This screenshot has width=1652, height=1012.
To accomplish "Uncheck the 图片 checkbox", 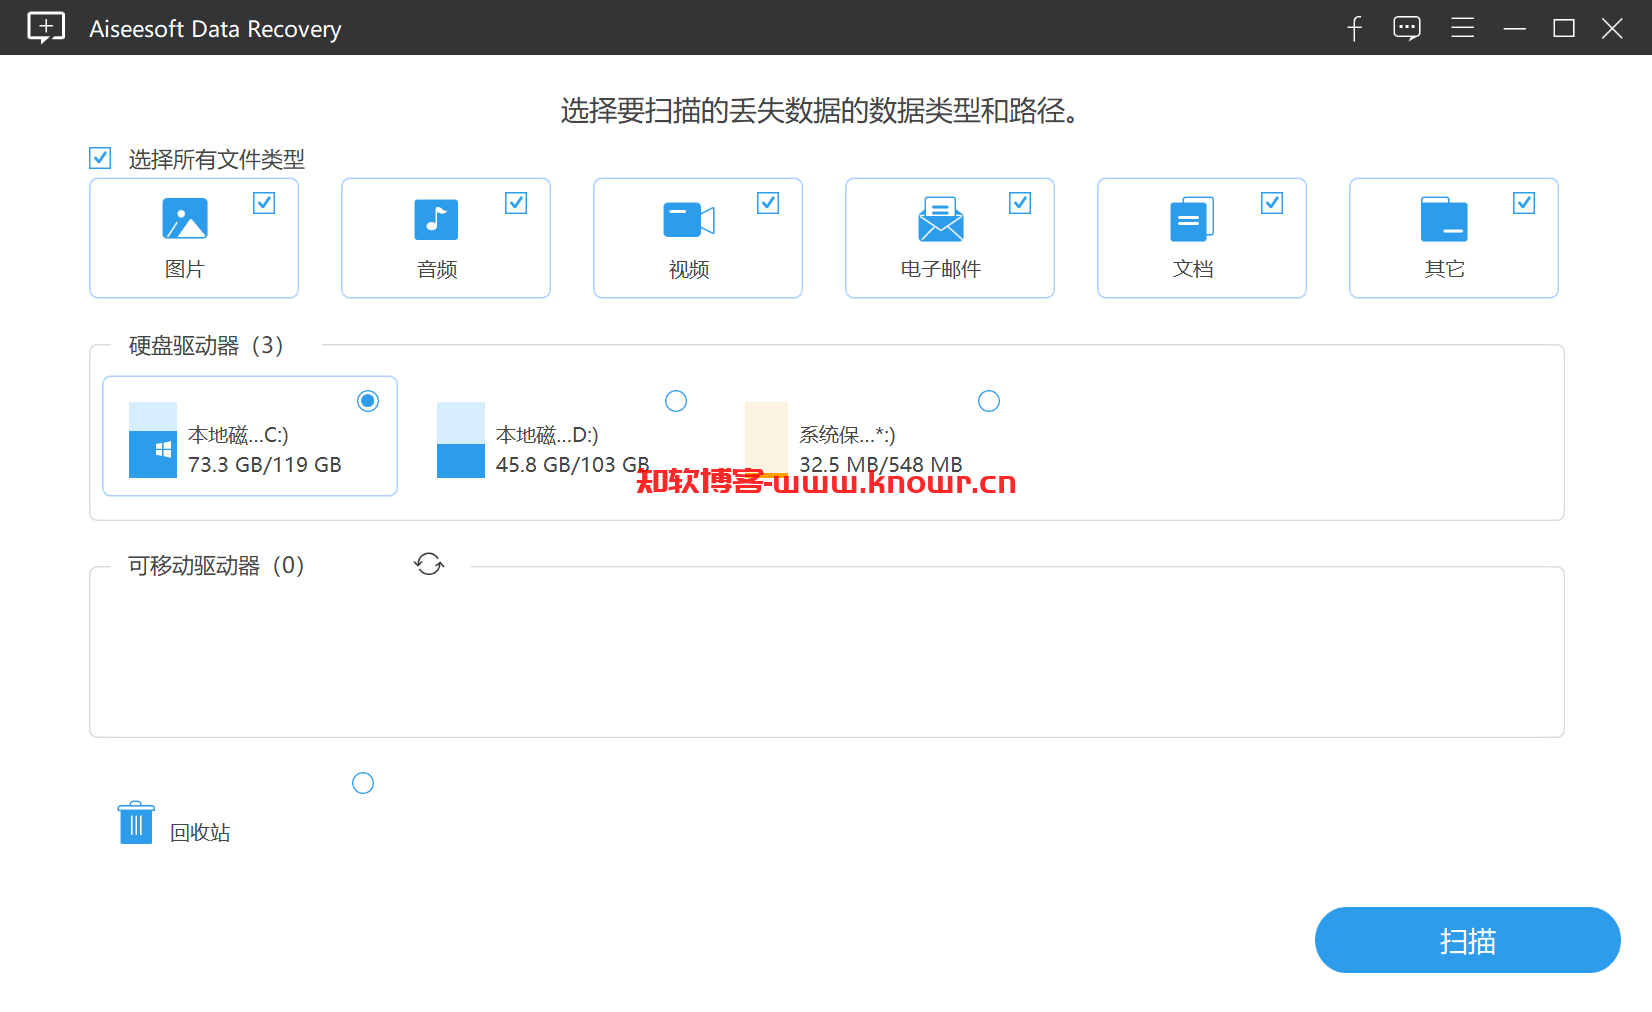I will coord(264,203).
